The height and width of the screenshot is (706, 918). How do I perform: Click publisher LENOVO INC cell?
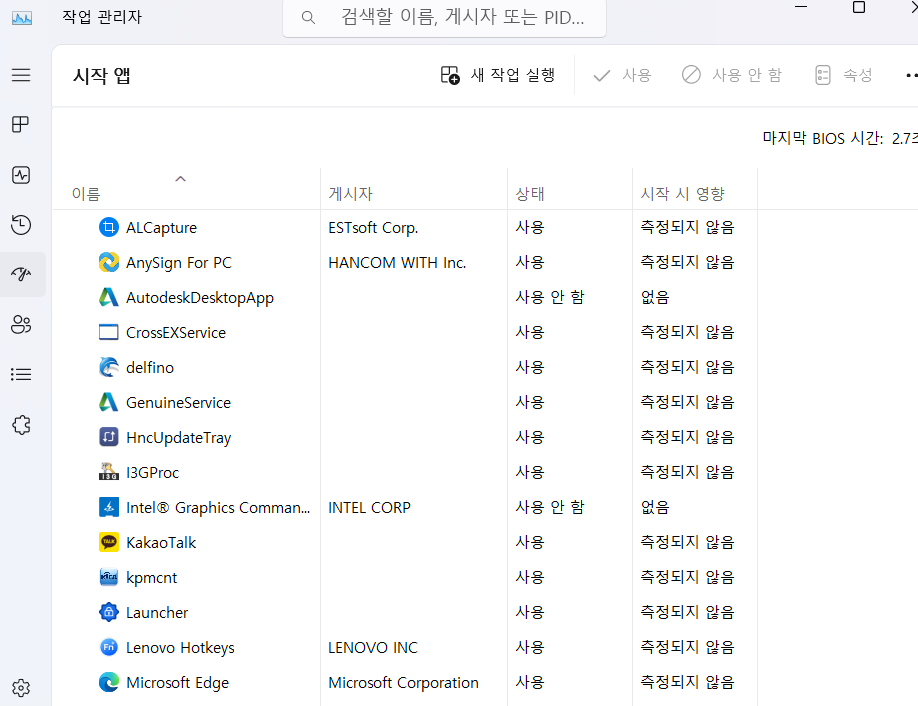(373, 647)
